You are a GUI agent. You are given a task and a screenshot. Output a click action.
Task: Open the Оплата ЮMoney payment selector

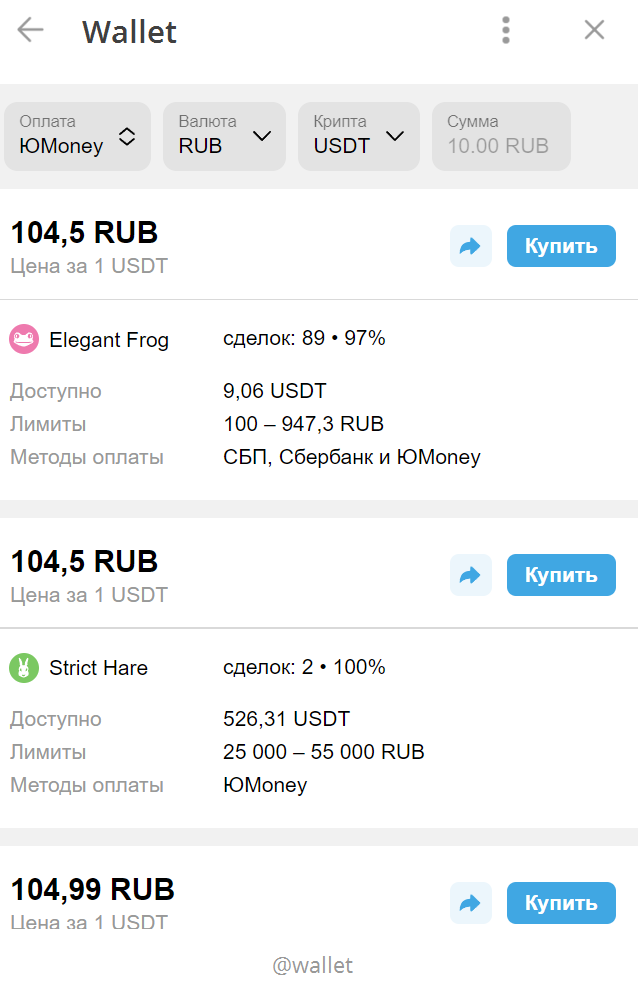pyautogui.click(x=78, y=136)
